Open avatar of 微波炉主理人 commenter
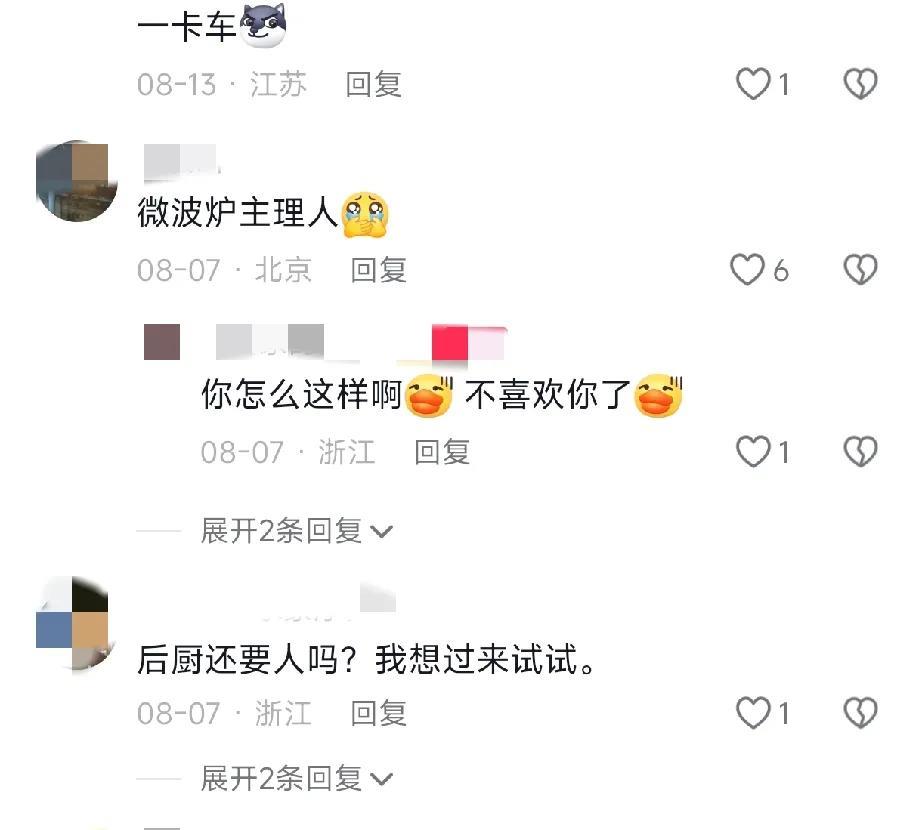922x830 pixels. point(76,181)
